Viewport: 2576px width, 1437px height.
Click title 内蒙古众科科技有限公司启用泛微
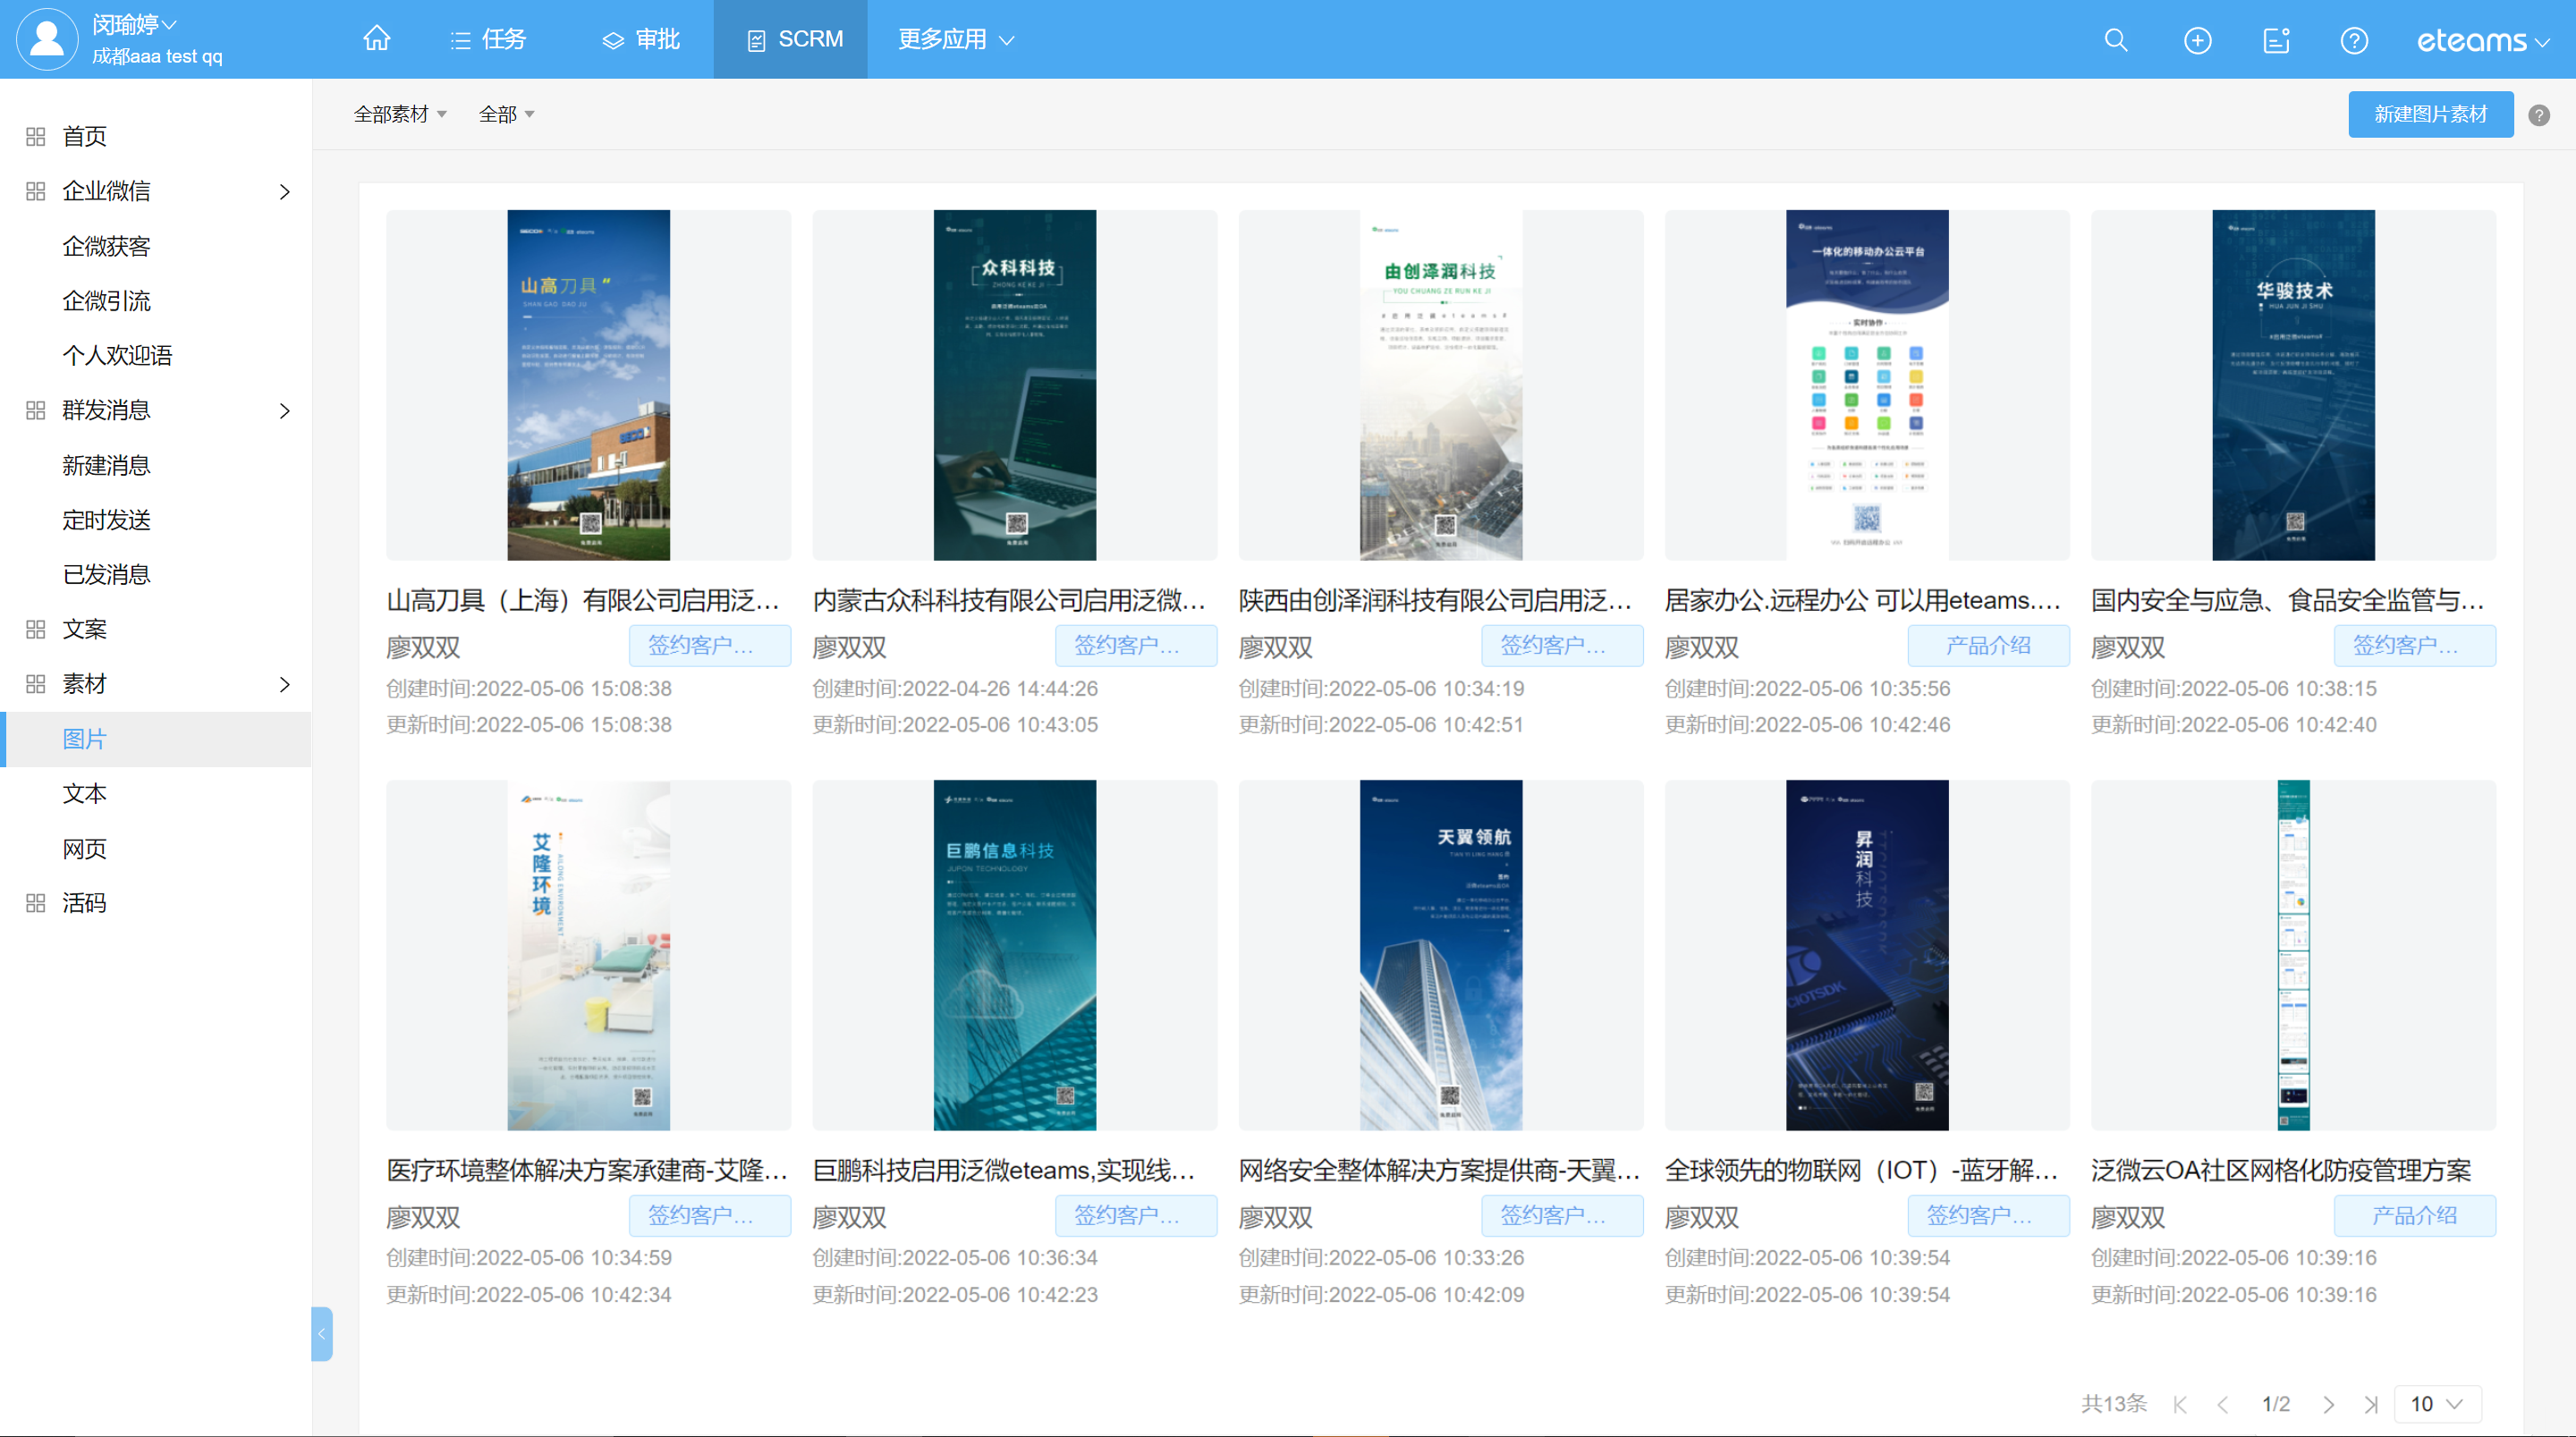point(1008,600)
